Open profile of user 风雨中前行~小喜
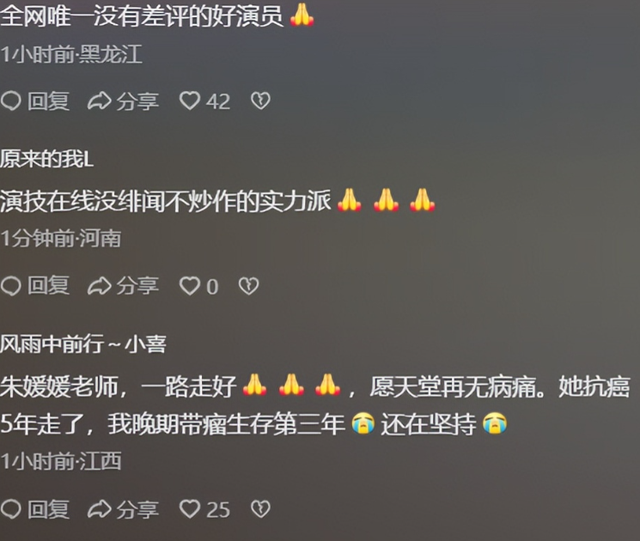The width and height of the screenshot is (640, 541). pos(83,344)
